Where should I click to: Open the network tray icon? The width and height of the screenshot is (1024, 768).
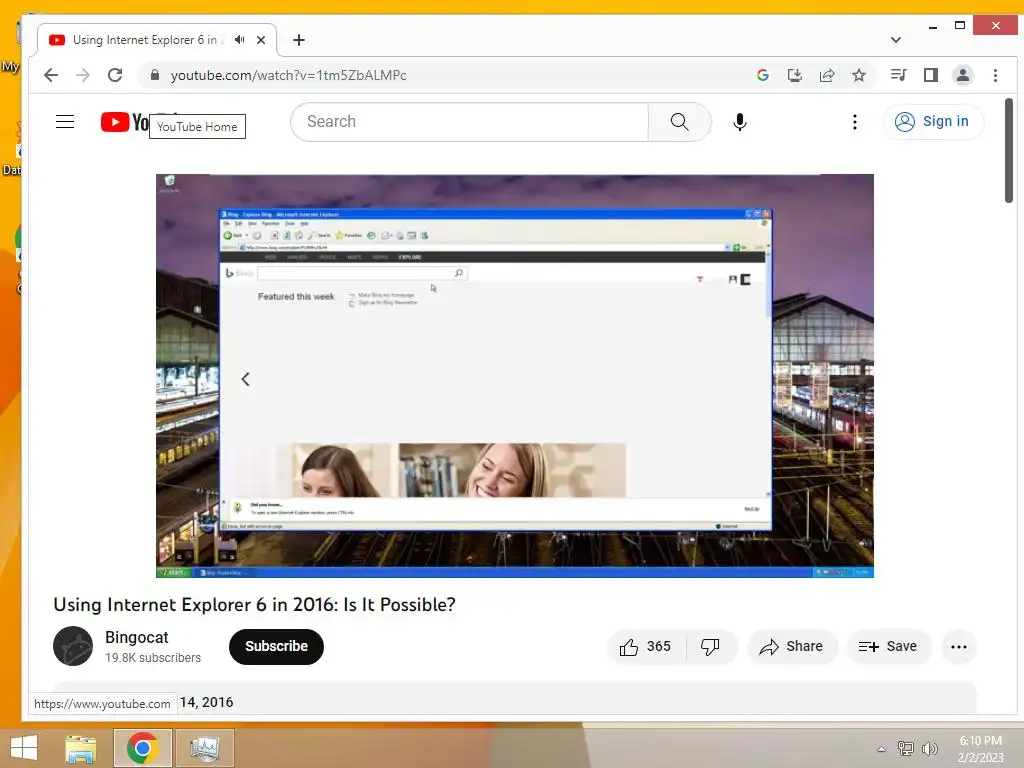click(x=906, y=749)
